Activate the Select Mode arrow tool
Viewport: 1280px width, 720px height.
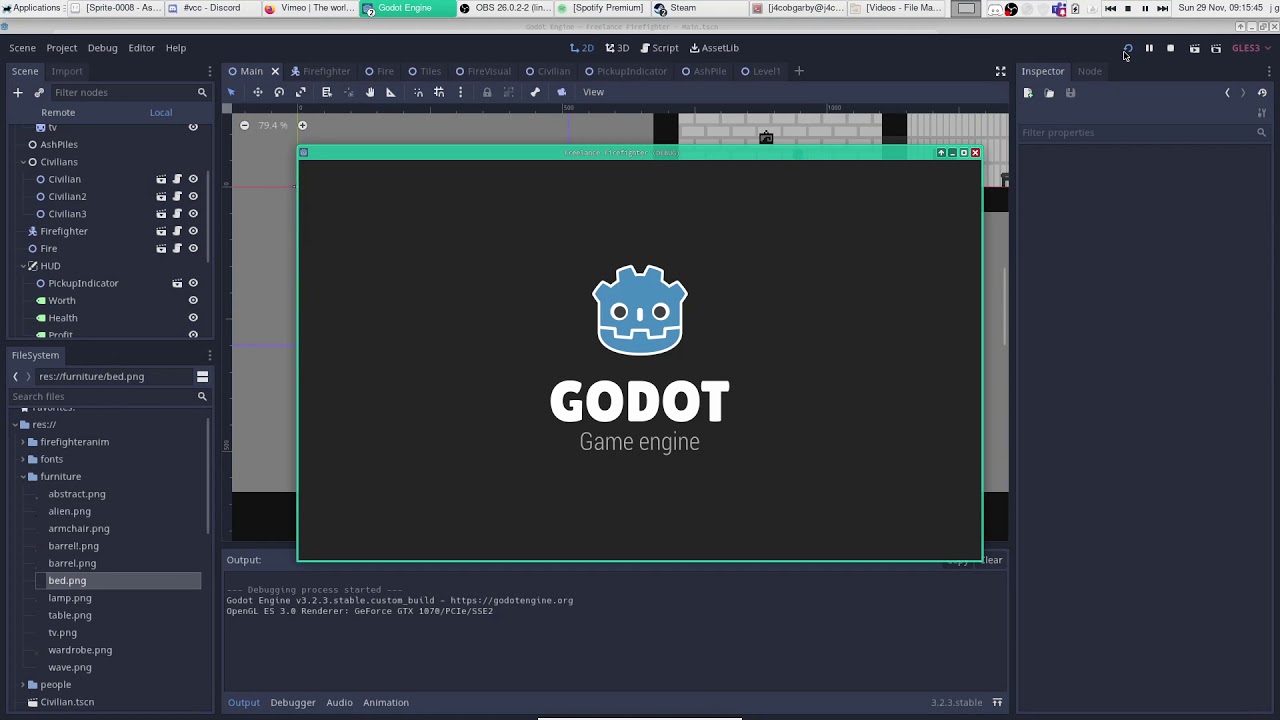[x=231, y=92]
